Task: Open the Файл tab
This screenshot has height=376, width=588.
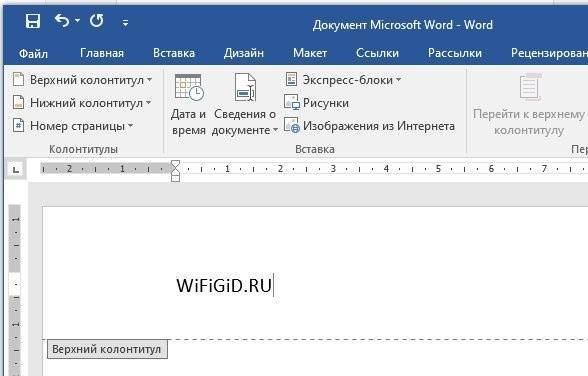Action: (x=33, y=54)
